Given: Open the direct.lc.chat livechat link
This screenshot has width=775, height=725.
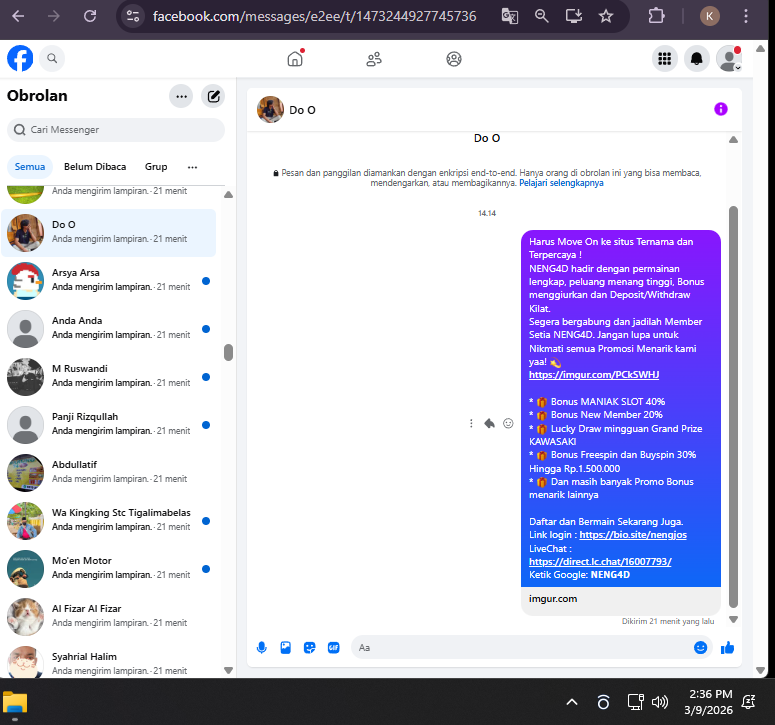Looking at the screenshot, I should click(x=600, y=561).
